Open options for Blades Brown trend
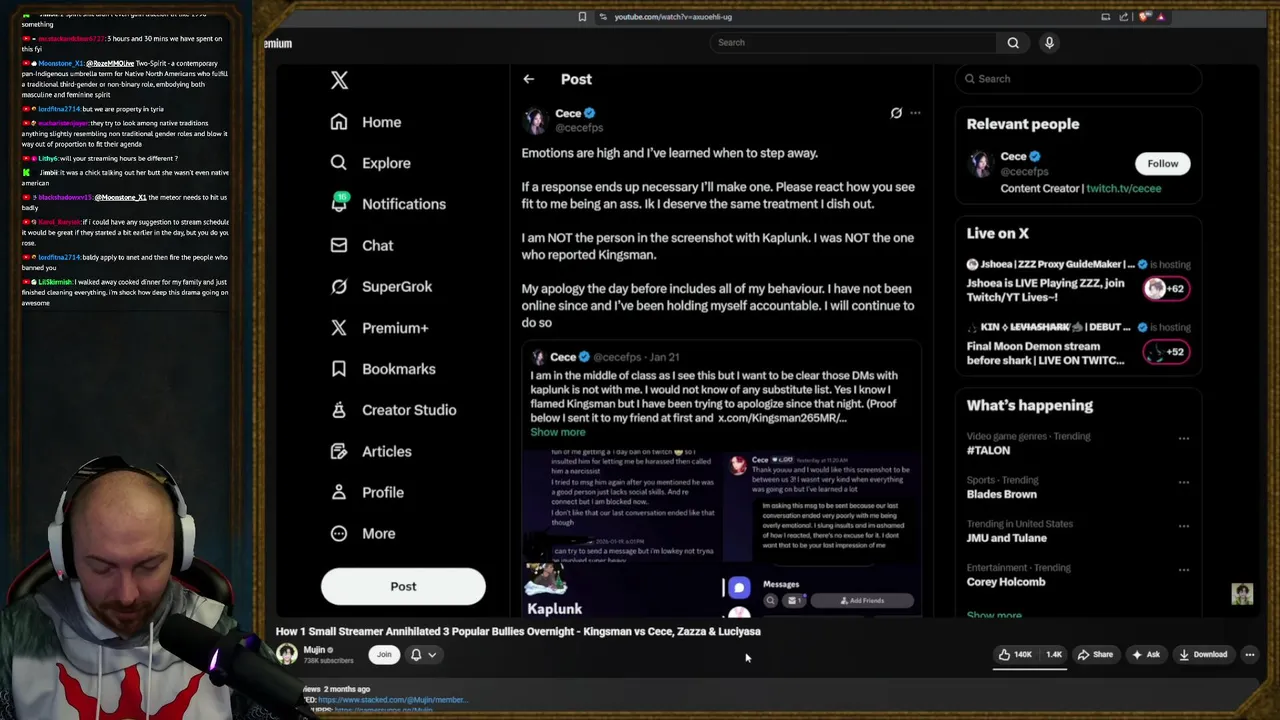Viewport: 1280px width, 720px height. click(x=1184, y=482)
